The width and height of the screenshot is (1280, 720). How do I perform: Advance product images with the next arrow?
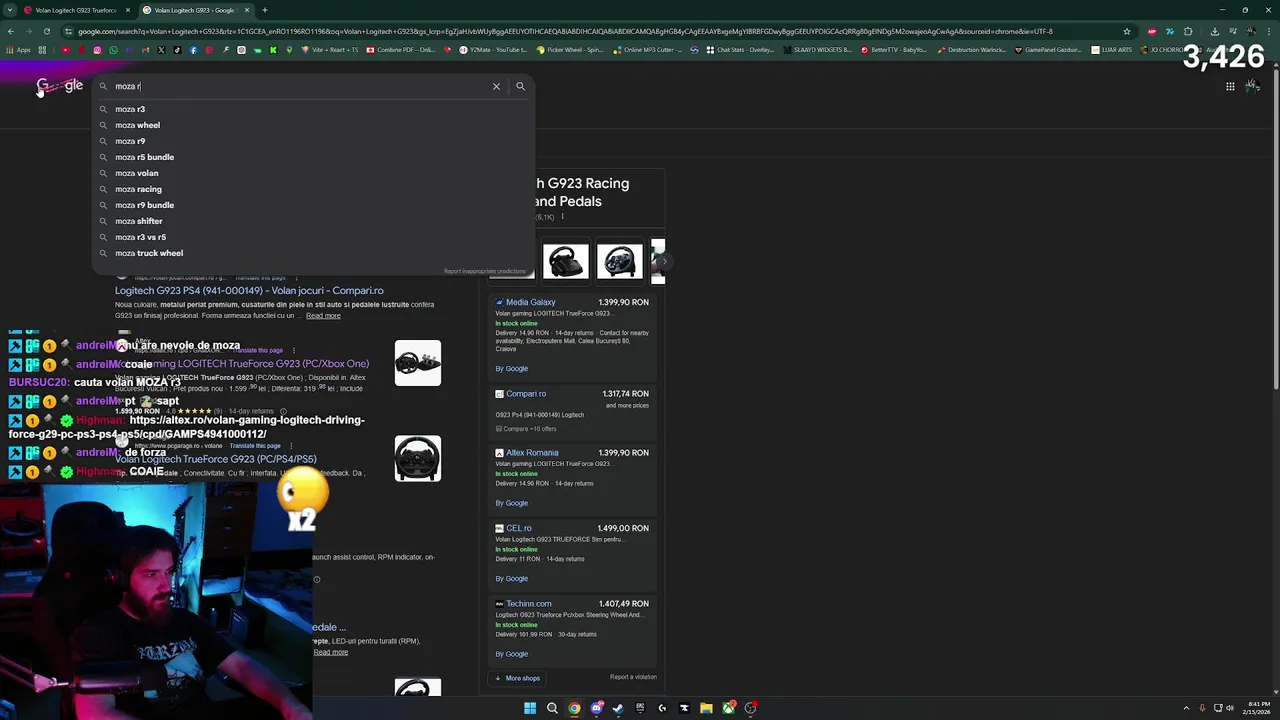tap(663, 261)
